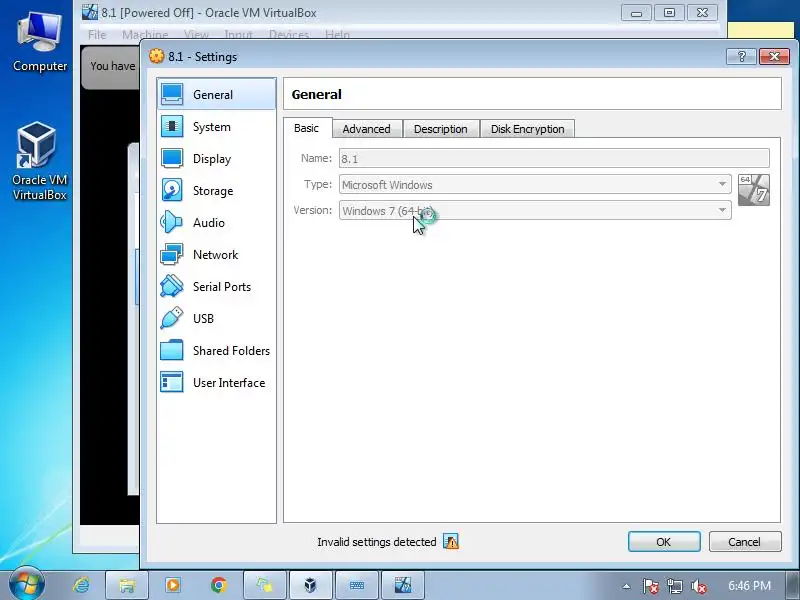Open the on-screen keyboard taskbar icon
Image resolution: width=800 pixels, height=600 pixels.
[357, 585]
